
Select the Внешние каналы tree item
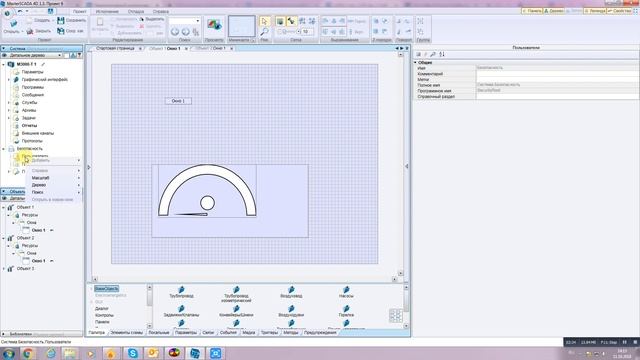pyautogui.click(x=38, y=133)
